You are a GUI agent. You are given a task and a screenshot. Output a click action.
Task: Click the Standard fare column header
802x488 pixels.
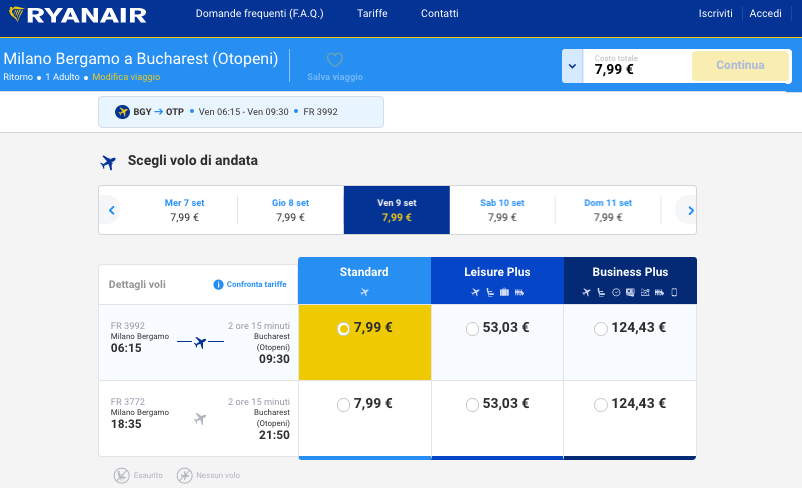click(364, 281)
